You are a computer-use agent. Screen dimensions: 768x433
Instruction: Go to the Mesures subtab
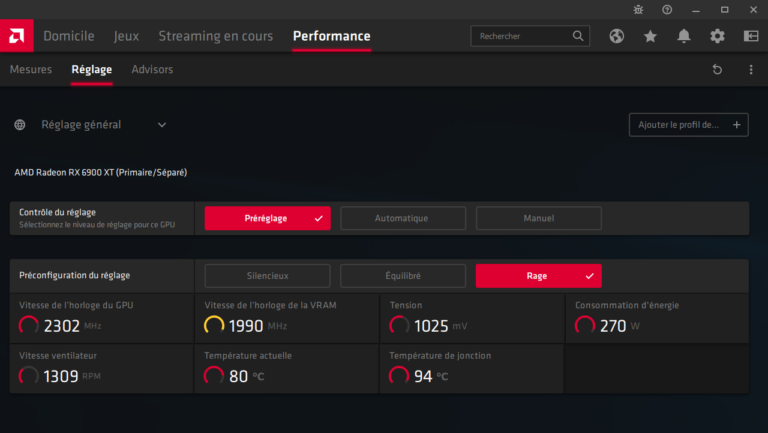point(30,70)
